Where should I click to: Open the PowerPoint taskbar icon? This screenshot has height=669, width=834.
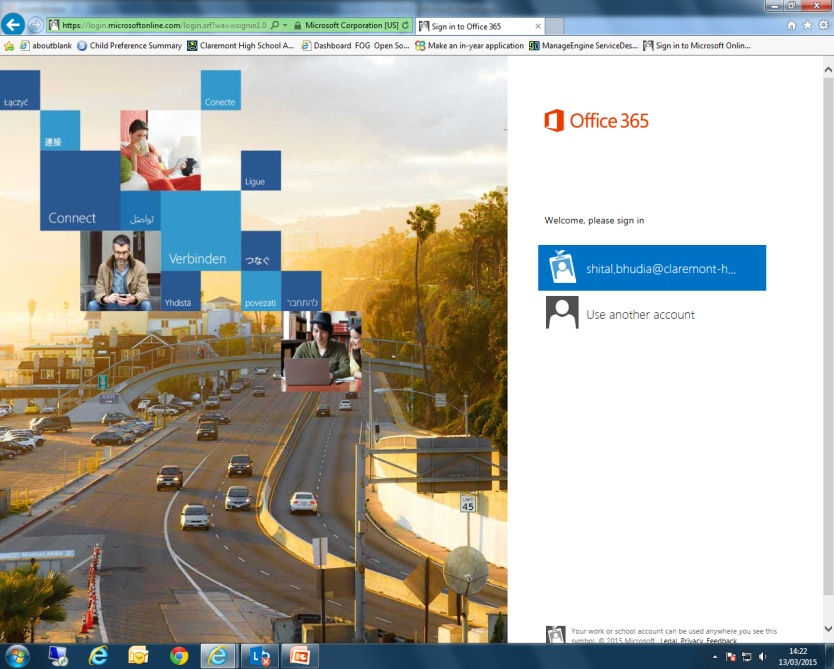click(299, 656)
